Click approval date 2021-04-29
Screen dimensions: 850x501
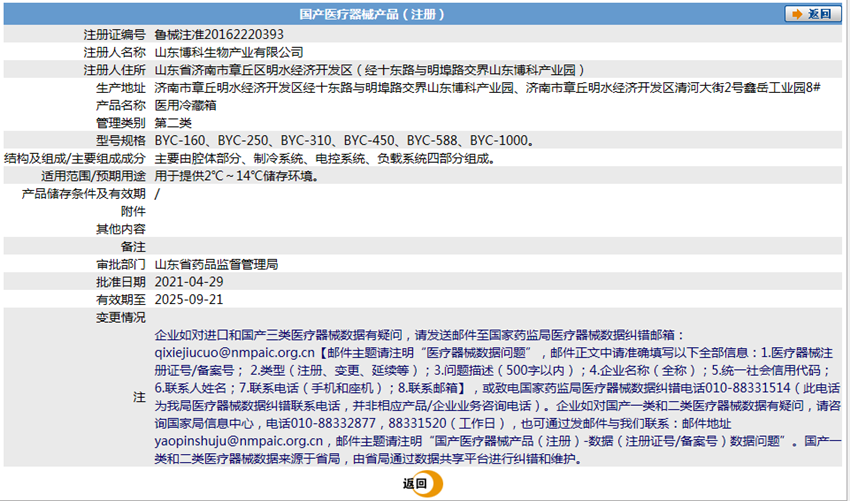pos(189,282)
